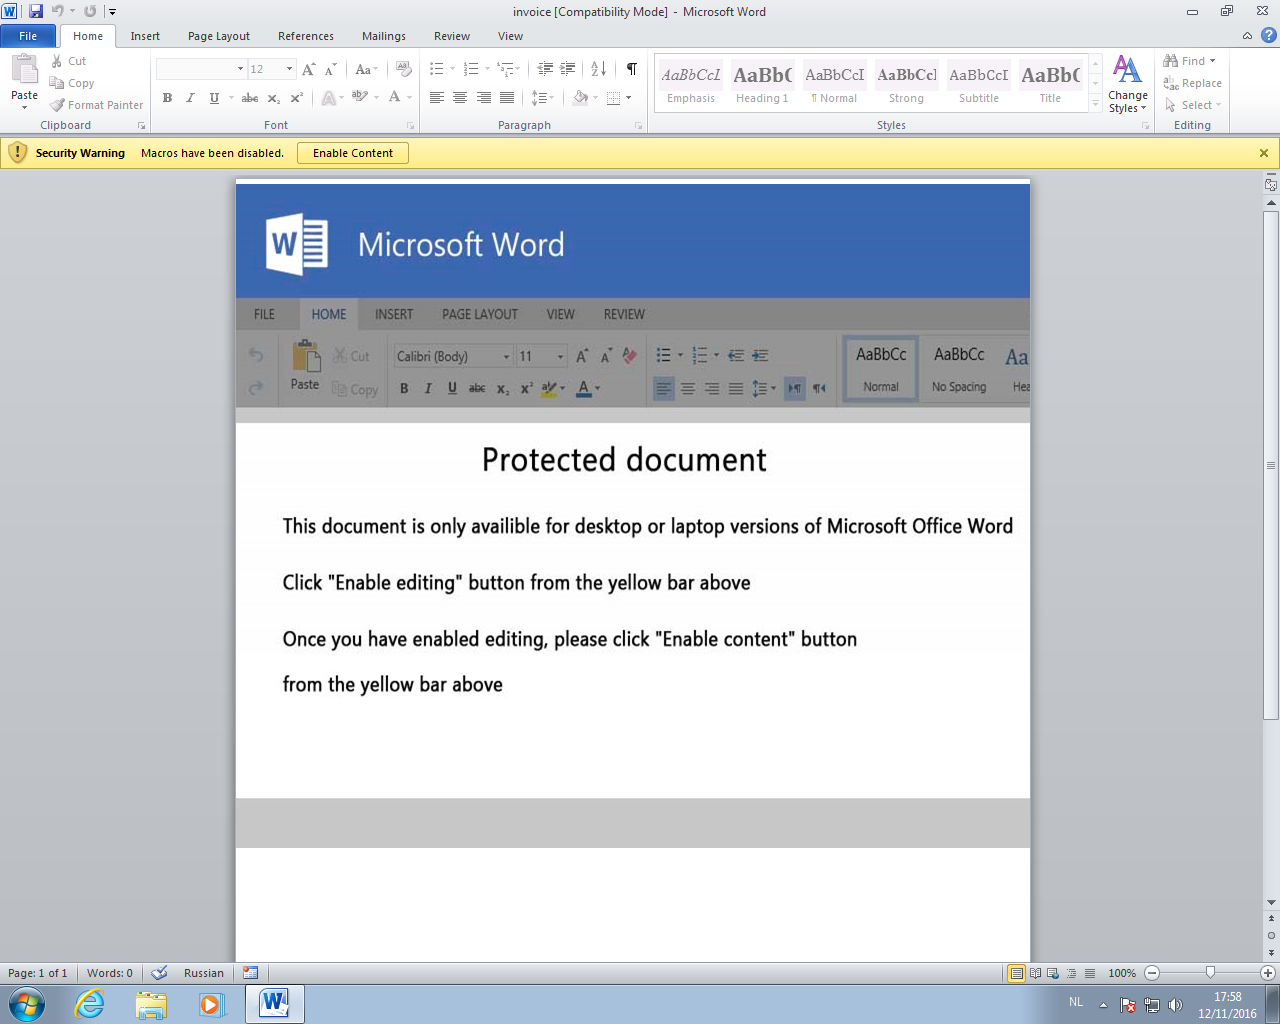The height and width of the screenshot is (1024, 1280).
Task: Click the Enable Content button
Action: pos(353,153)
